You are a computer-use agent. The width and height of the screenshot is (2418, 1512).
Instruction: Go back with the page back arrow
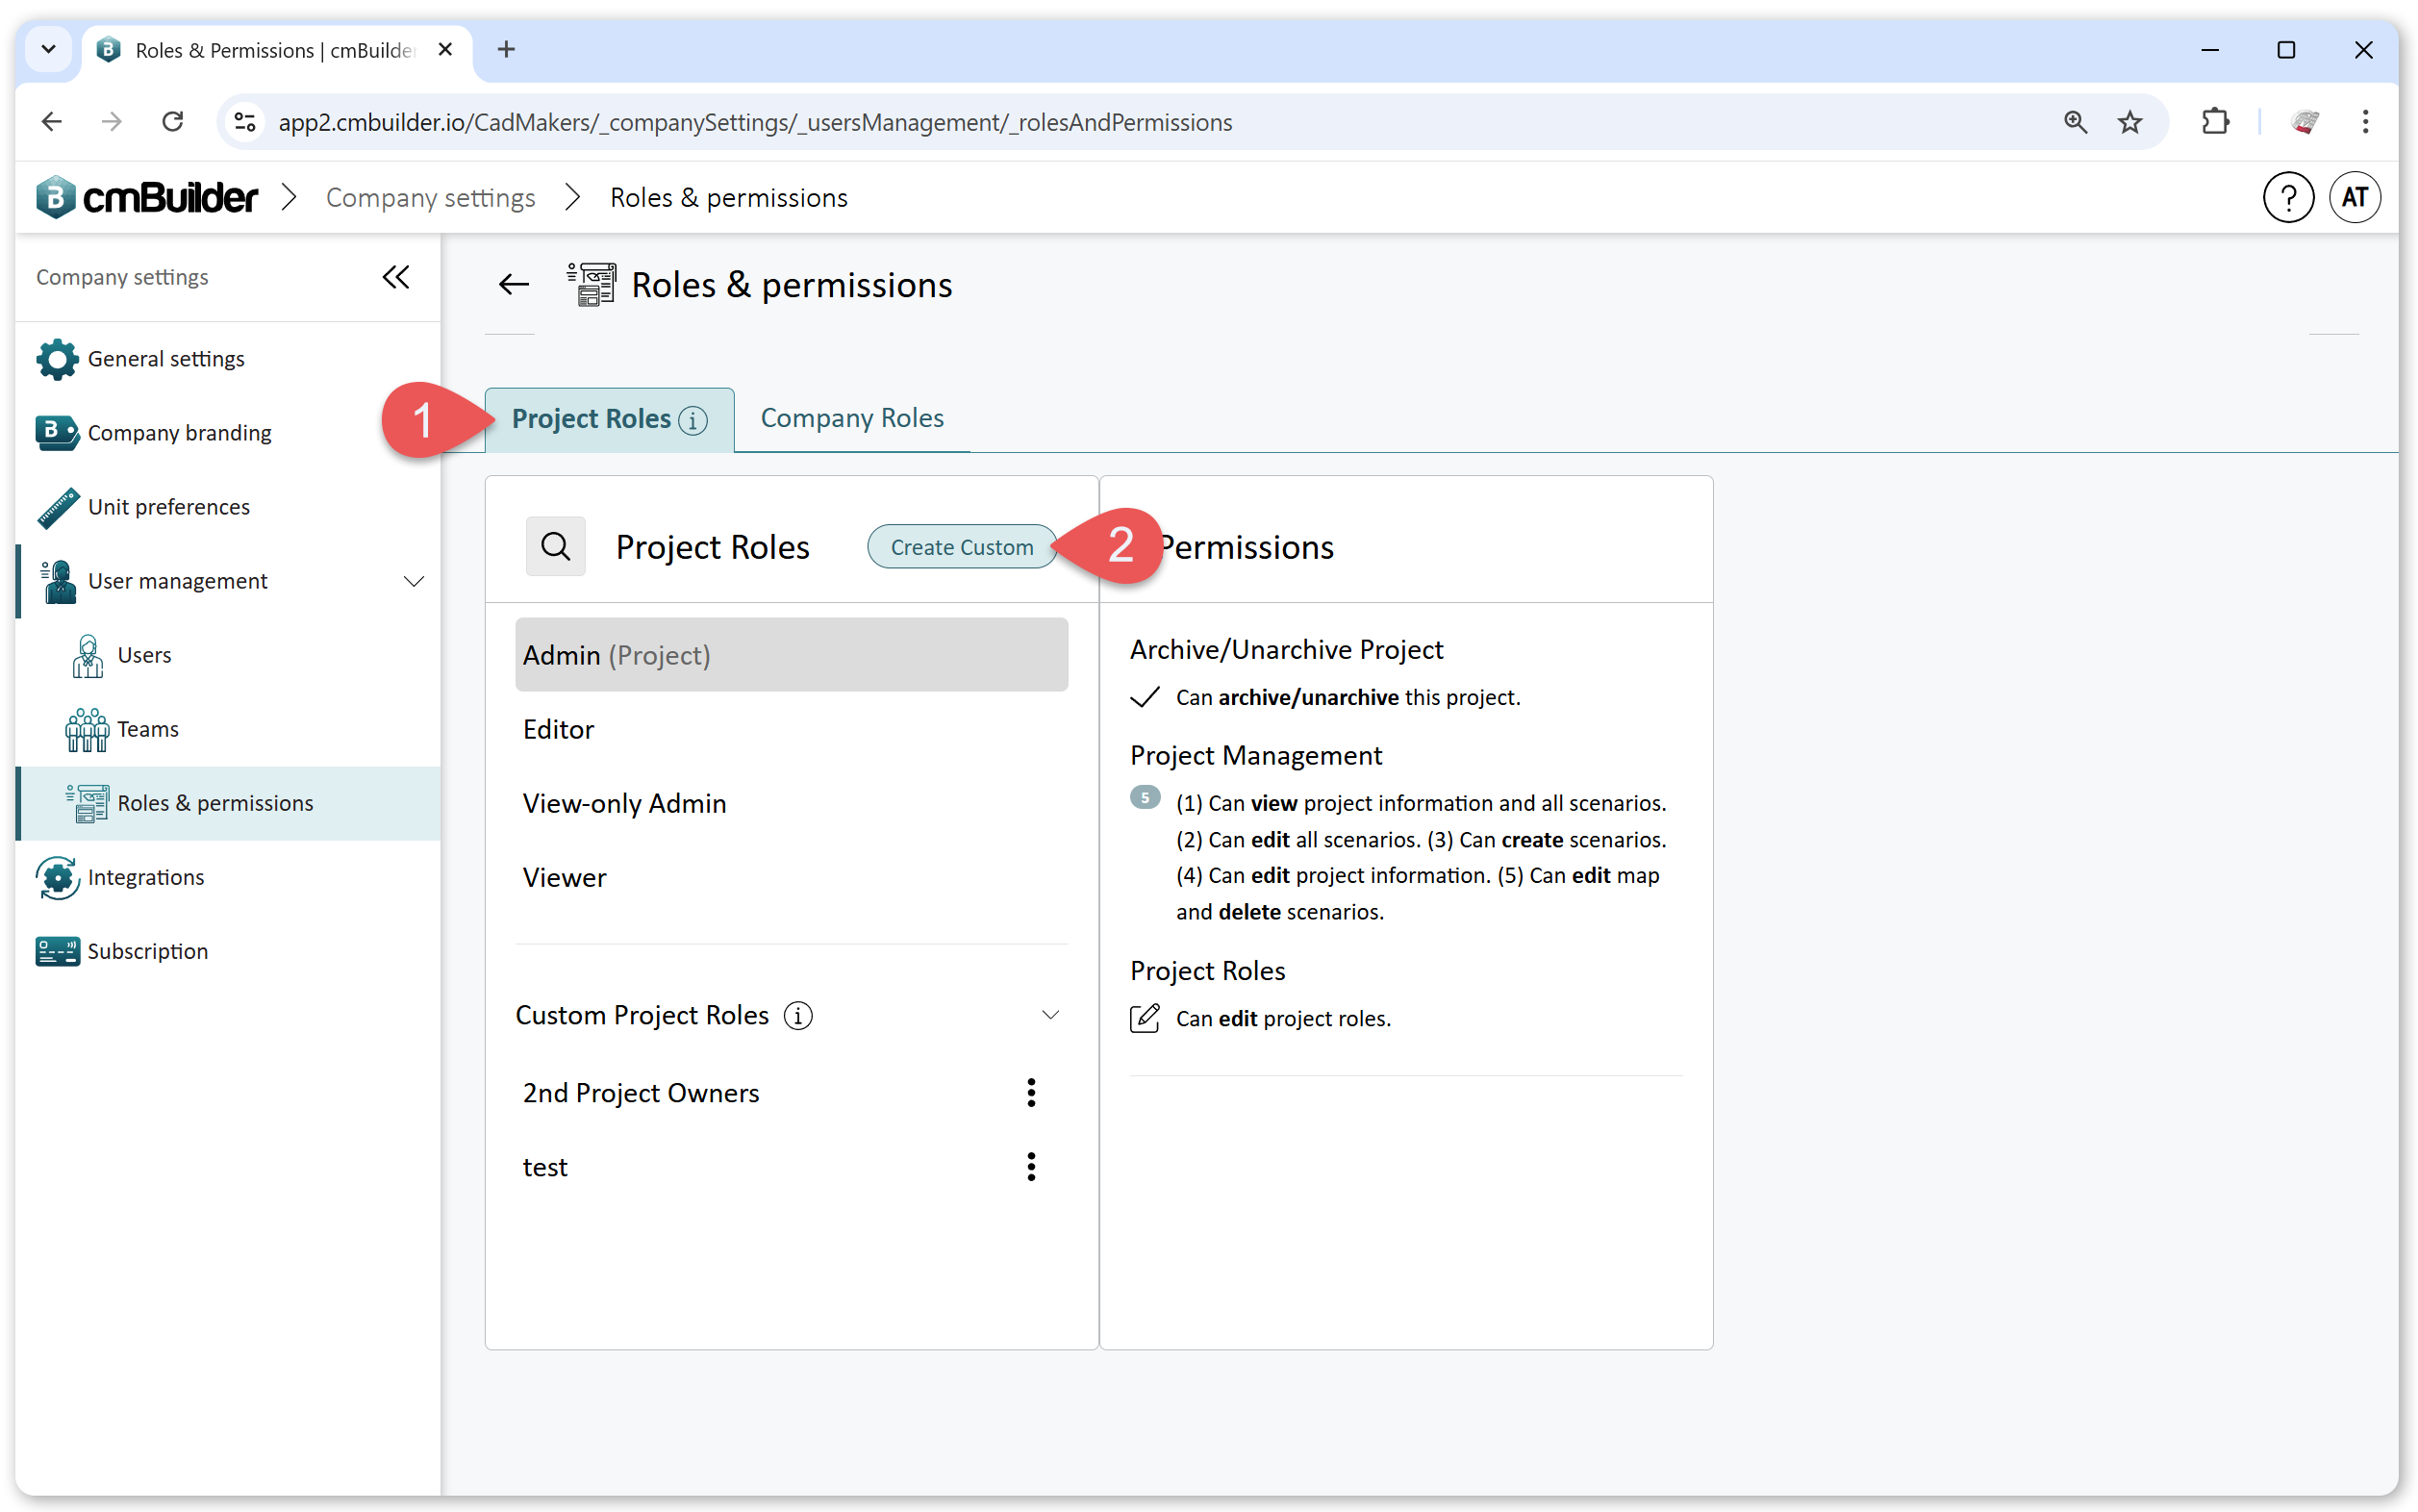coord(514,285)
